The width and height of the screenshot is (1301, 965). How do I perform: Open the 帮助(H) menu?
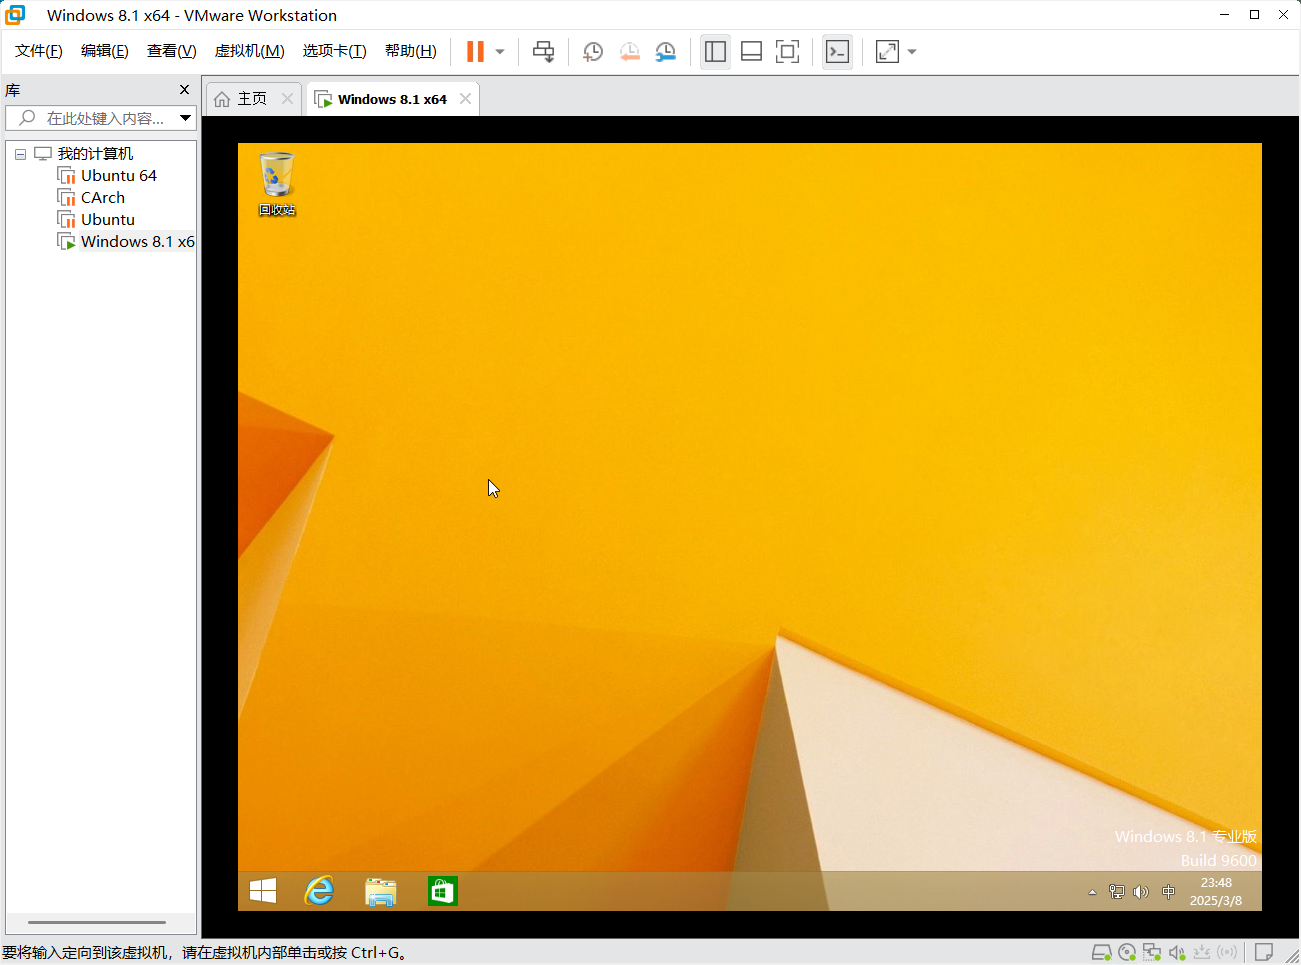click(x=411, y=51)
